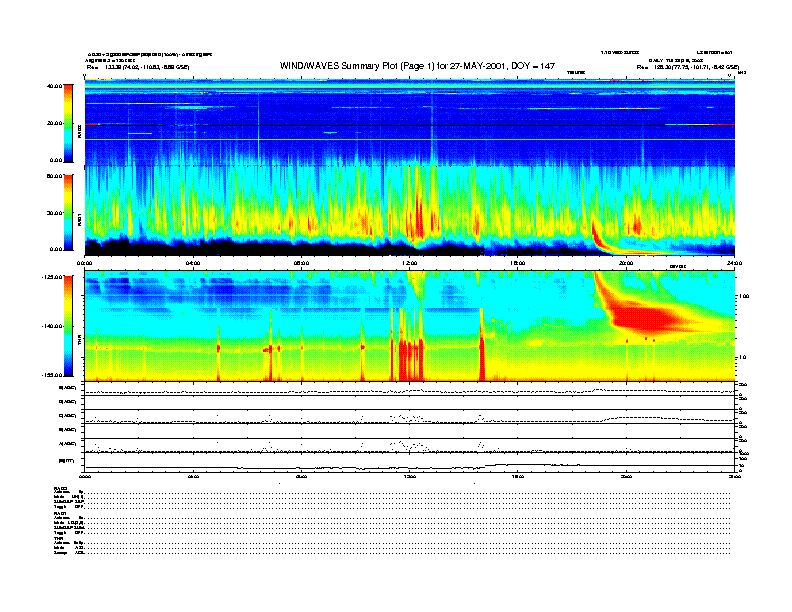Screen dimensions: 792x612
Task: Click the 40.00 label on RAD2 scale
Action: [x=54, y=86]
